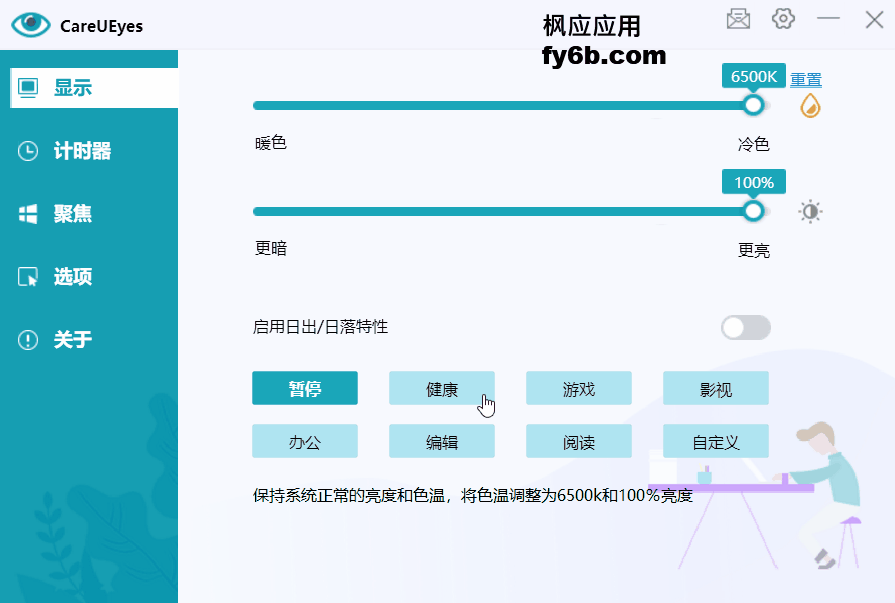
Task: Open the mail feedback envelope icon
Action: tap(738, 19)
